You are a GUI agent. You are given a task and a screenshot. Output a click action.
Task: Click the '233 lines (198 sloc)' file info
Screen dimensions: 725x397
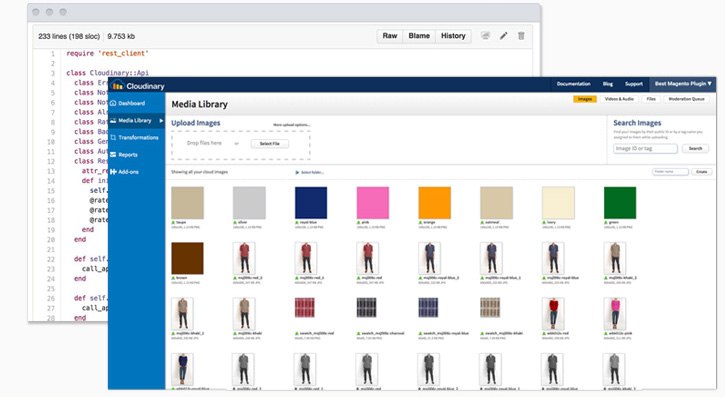(69, 36)
